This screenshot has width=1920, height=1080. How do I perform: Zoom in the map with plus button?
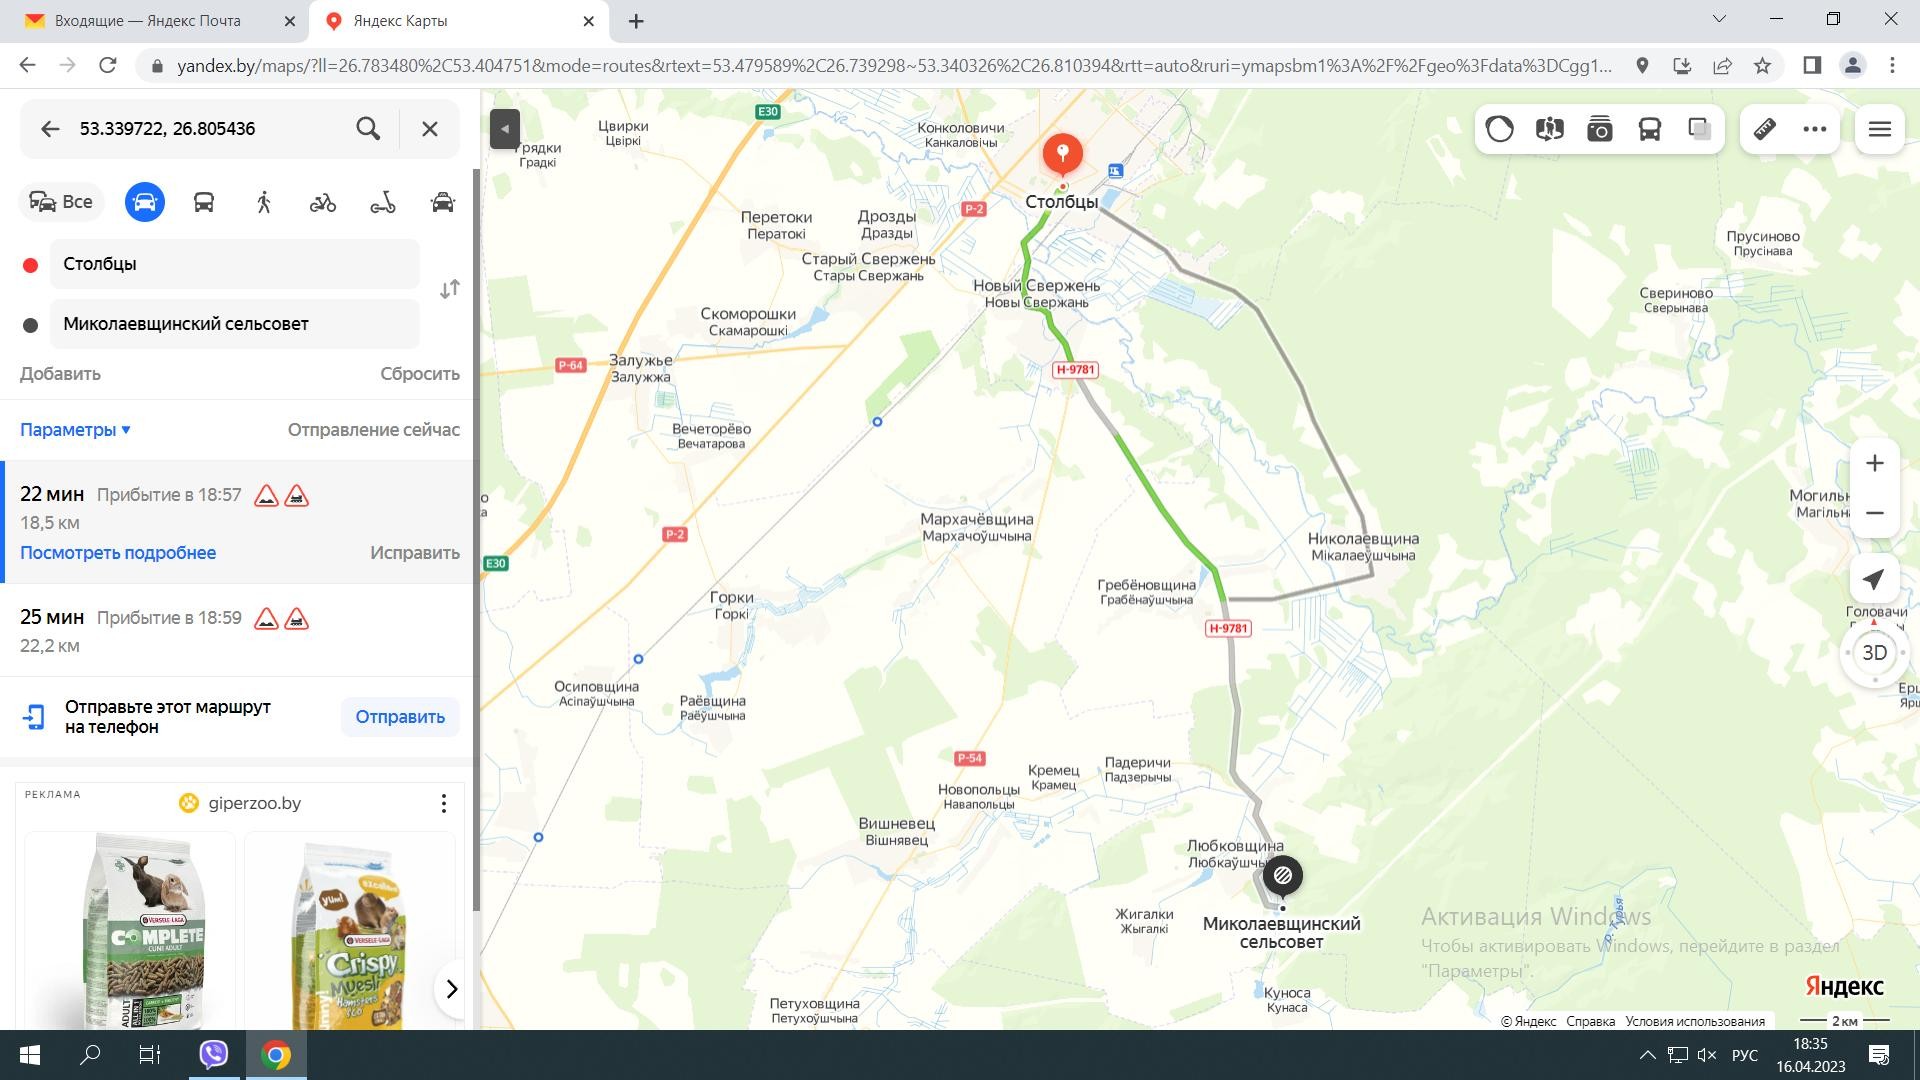coord(1874,463)
